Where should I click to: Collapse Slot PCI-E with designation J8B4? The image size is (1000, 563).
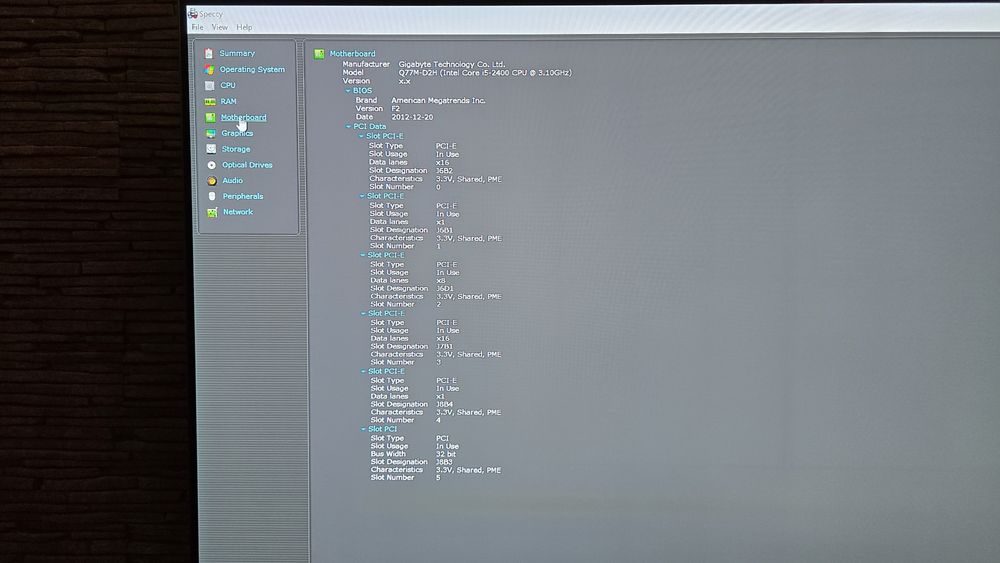pos(363,372)
